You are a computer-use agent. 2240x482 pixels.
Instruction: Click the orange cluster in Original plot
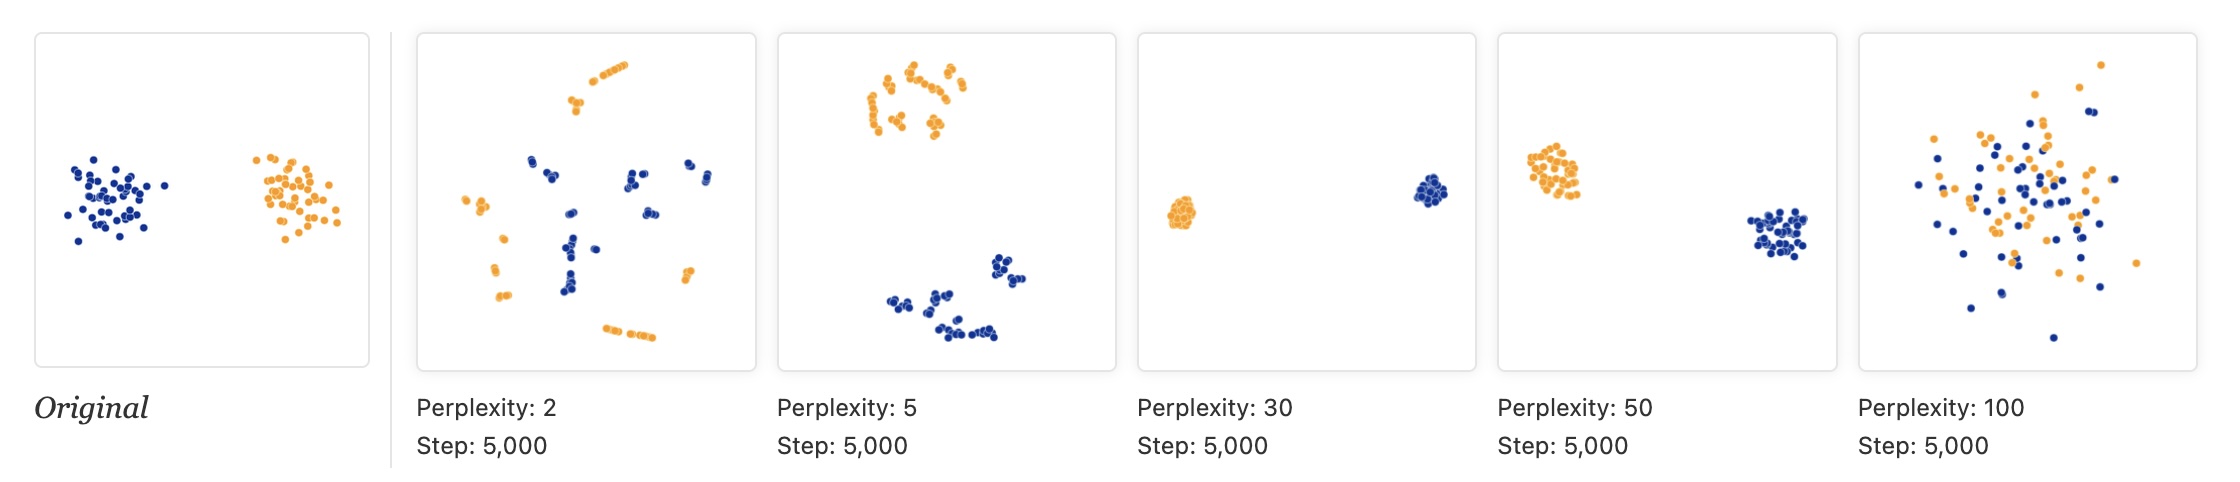tap(299, 197)
